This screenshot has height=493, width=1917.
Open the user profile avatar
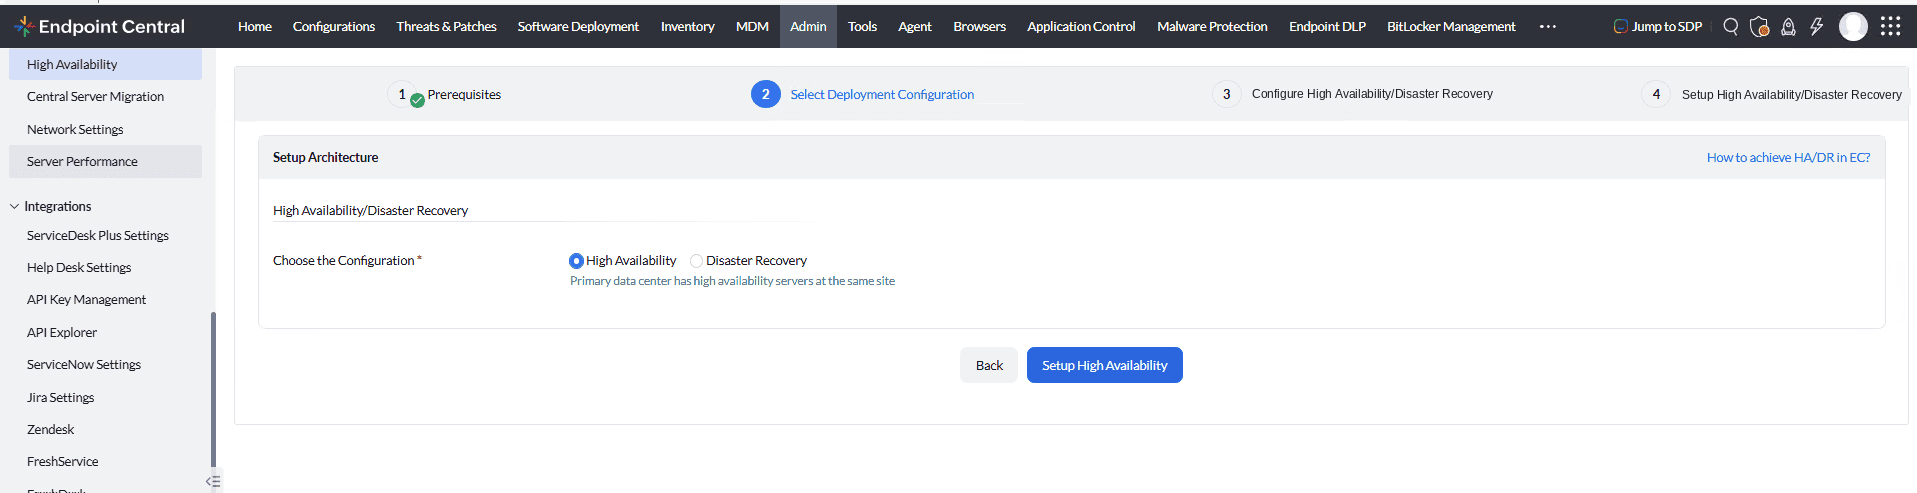pyautogui.click(x=1853, y=26)
